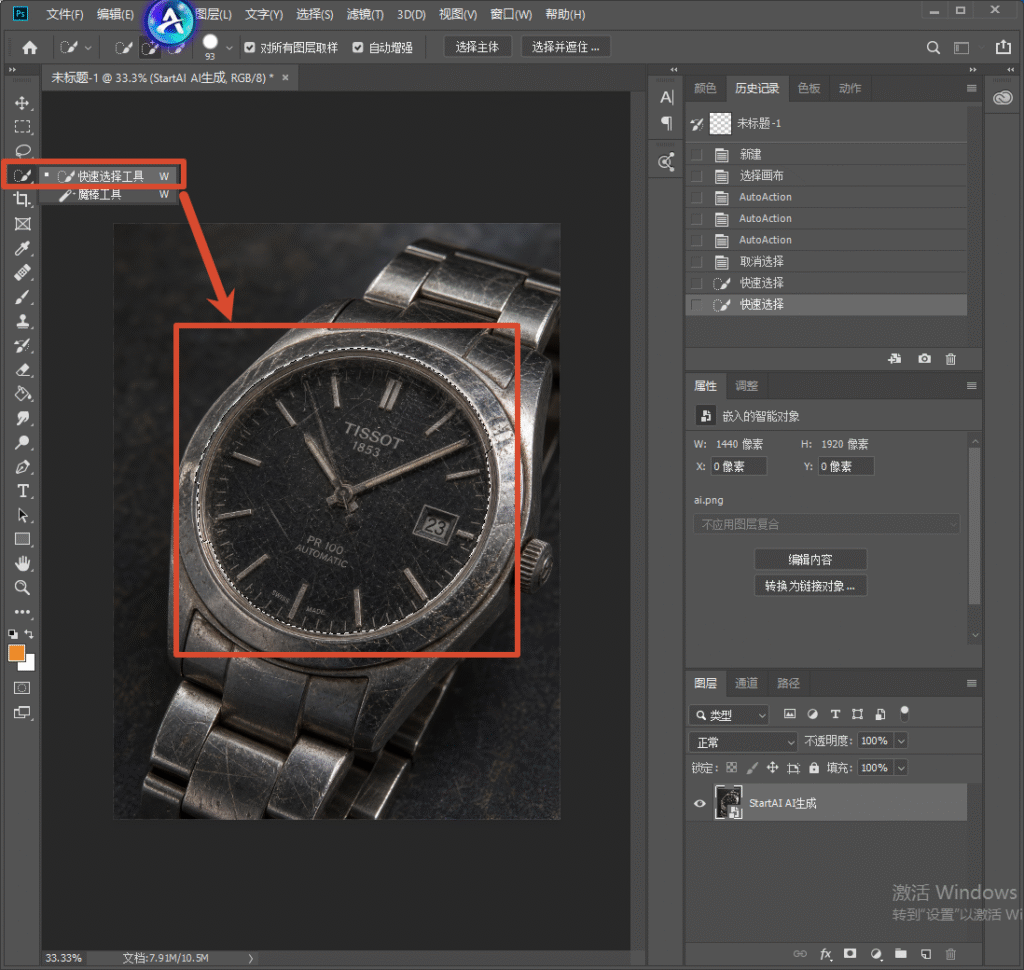
Task: Select the Hand tool
Action: click(22, 563)
